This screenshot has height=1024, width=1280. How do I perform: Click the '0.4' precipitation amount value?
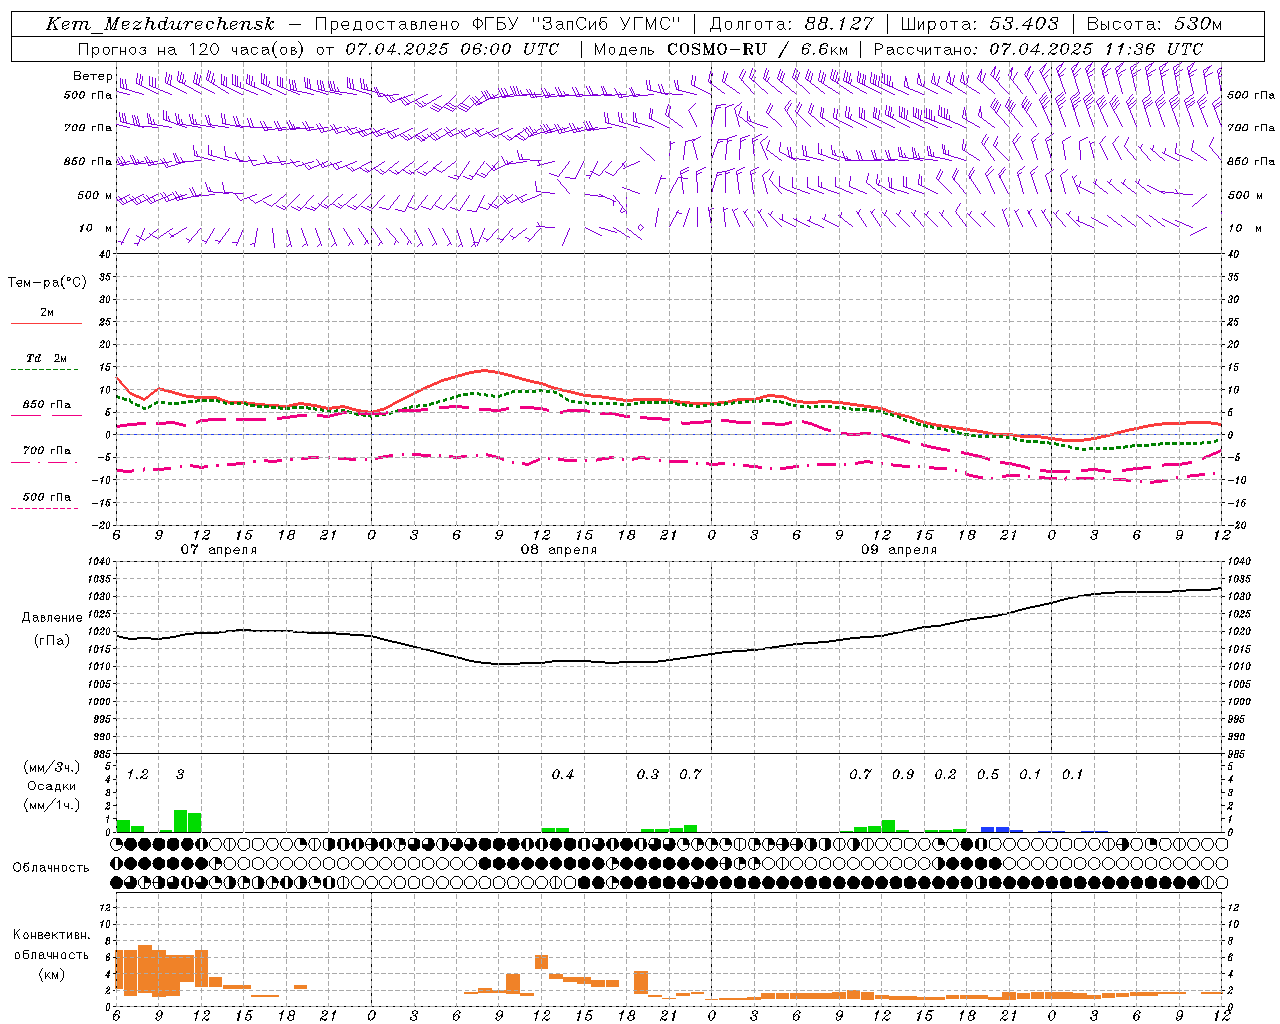[563, 775]
